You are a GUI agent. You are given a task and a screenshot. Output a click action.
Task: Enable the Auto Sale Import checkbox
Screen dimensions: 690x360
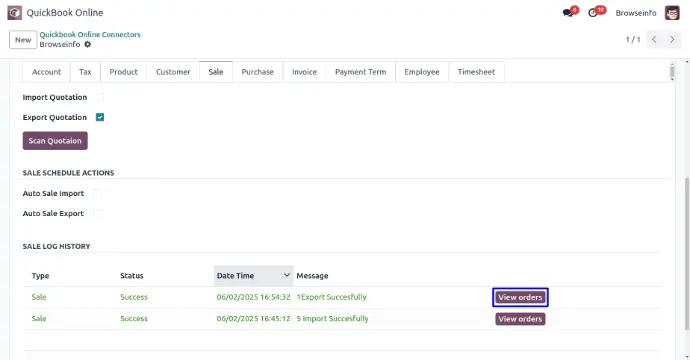point(97,193)
